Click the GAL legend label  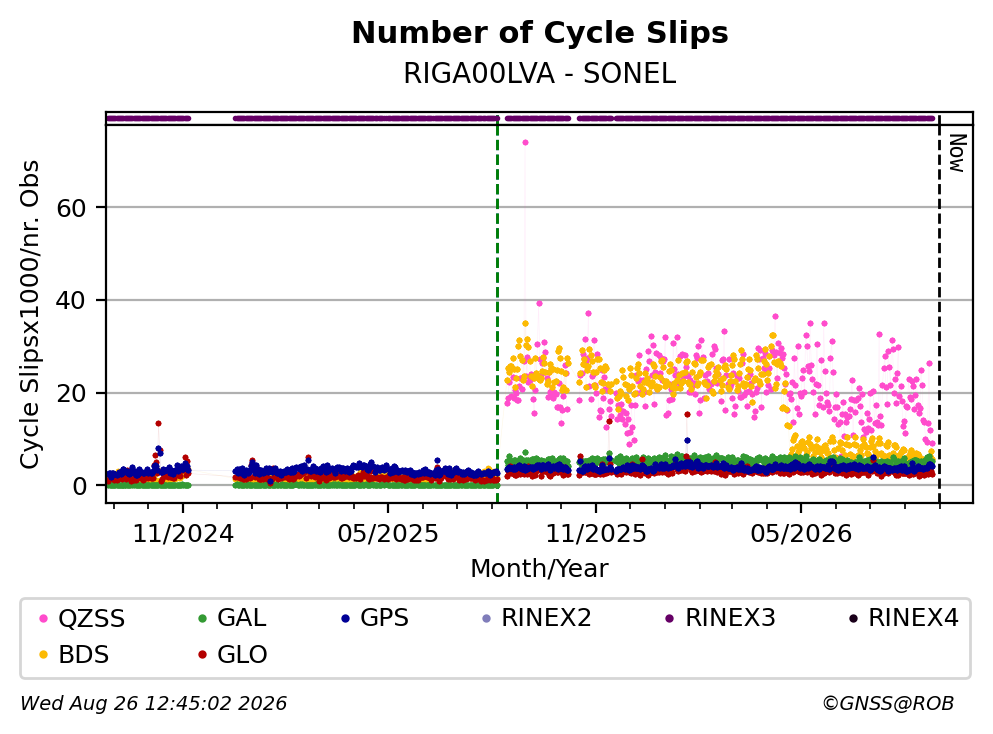pyautogui.click(x=241, y=617)
